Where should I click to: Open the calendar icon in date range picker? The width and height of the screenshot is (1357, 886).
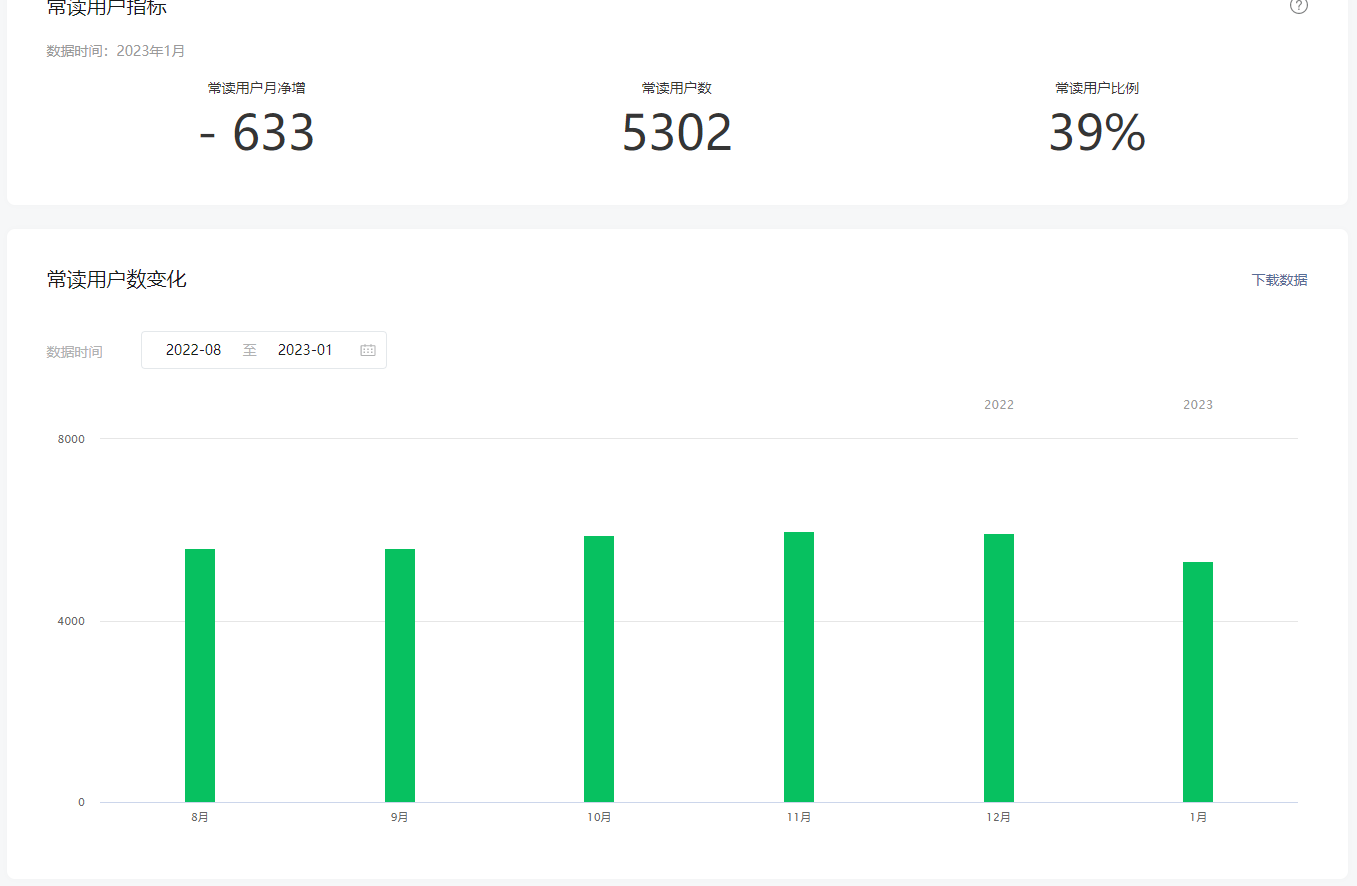pyautogui.click(x=368, y=350)
